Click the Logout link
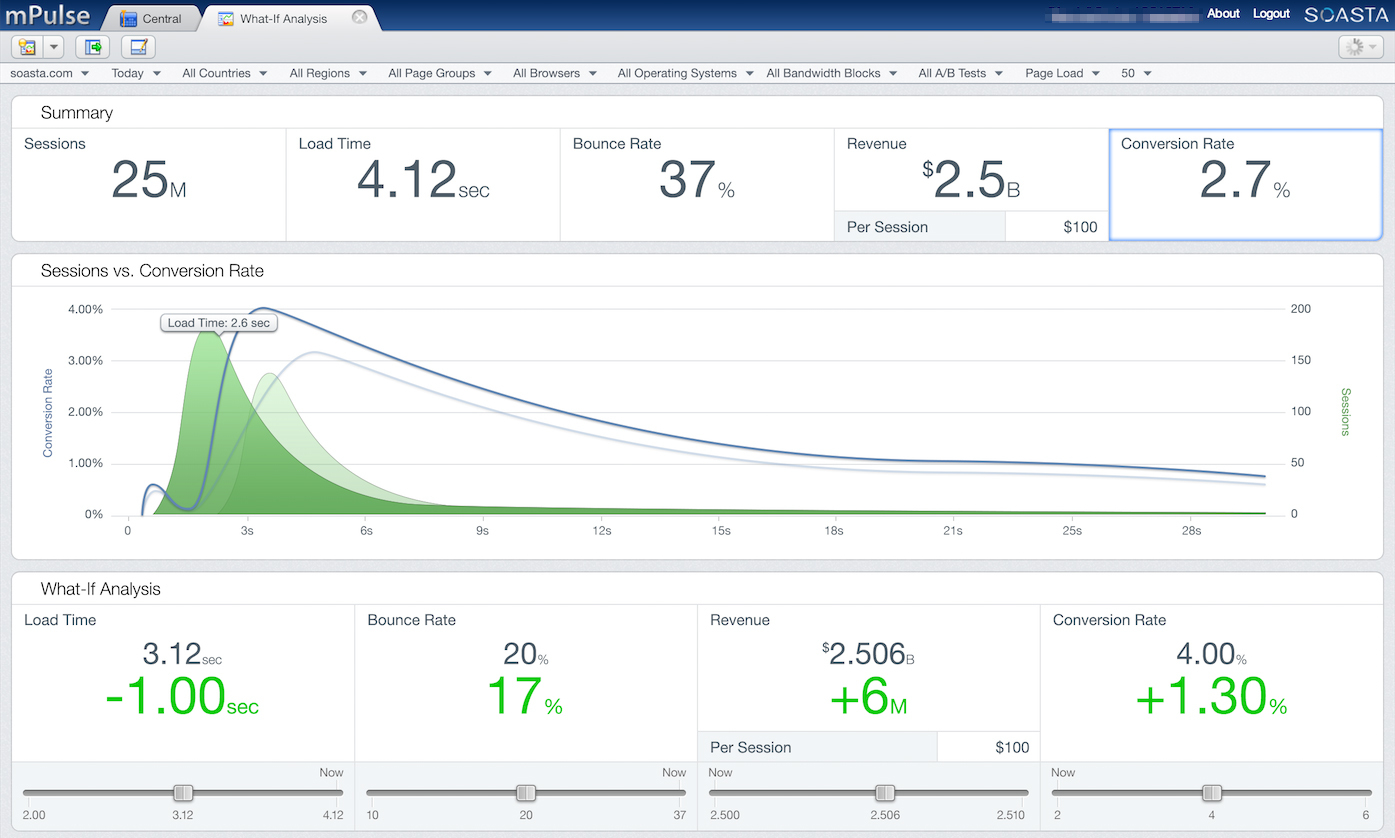 point(1271,13)
